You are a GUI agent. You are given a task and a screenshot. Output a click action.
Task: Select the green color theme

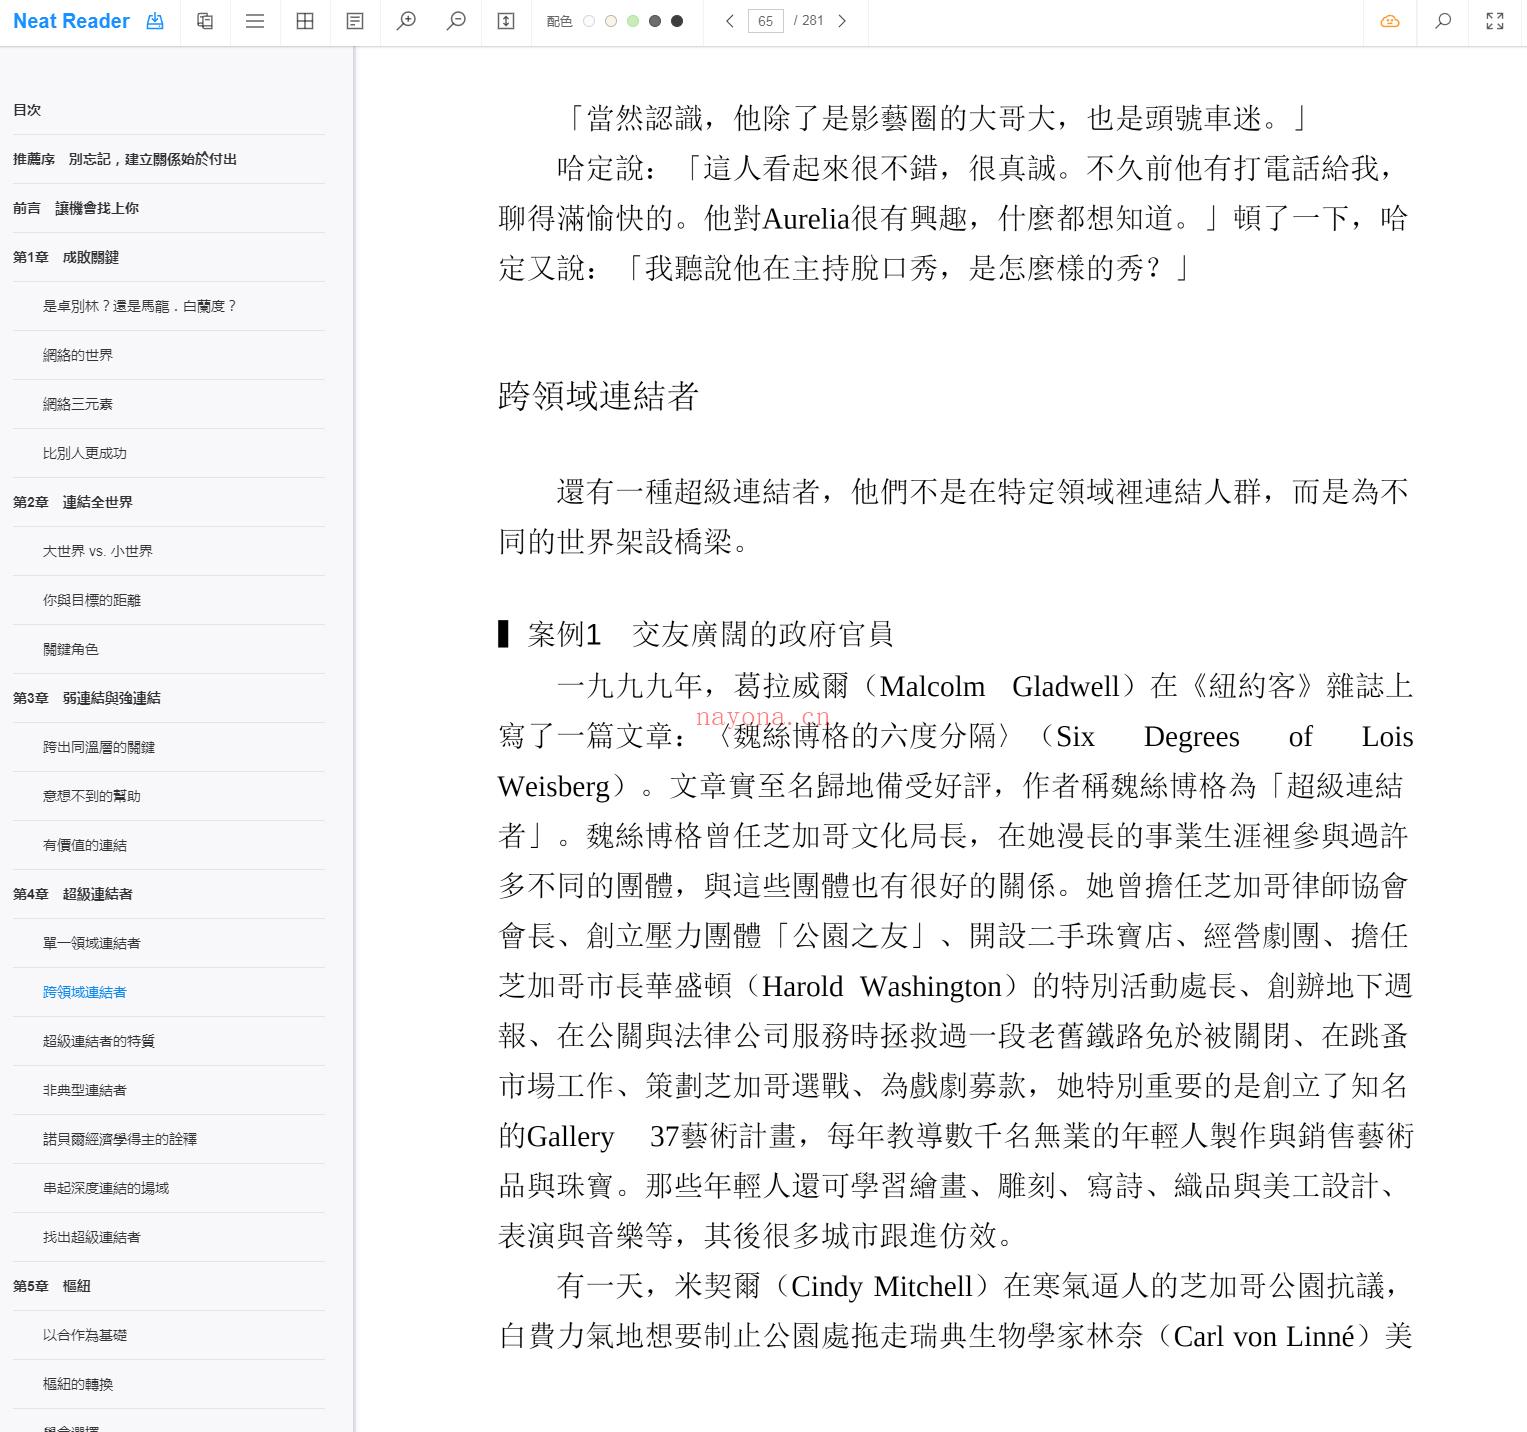click(633, 21)
